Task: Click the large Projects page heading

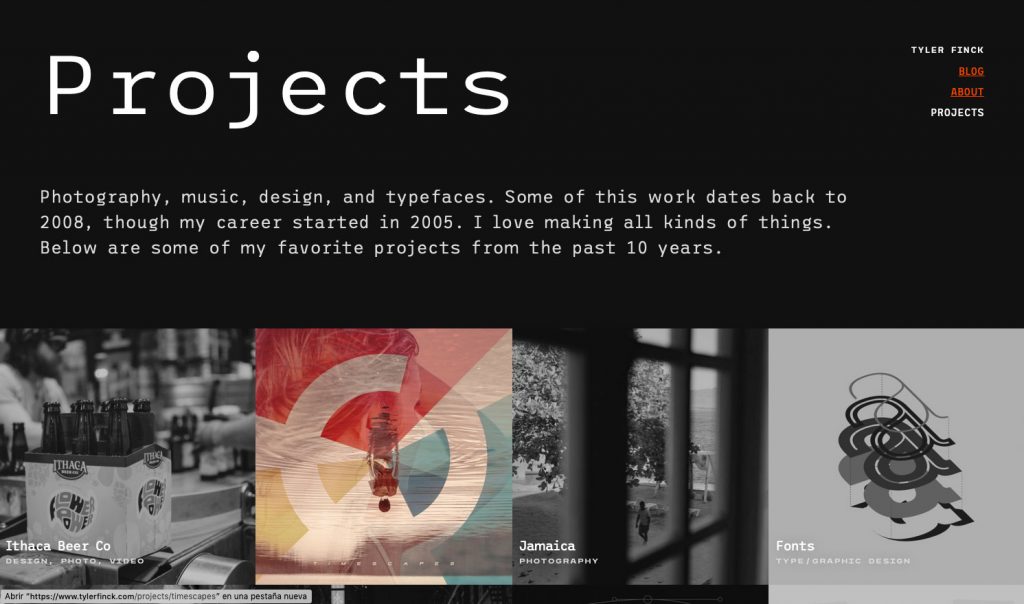Action: [x=278, y=88]
